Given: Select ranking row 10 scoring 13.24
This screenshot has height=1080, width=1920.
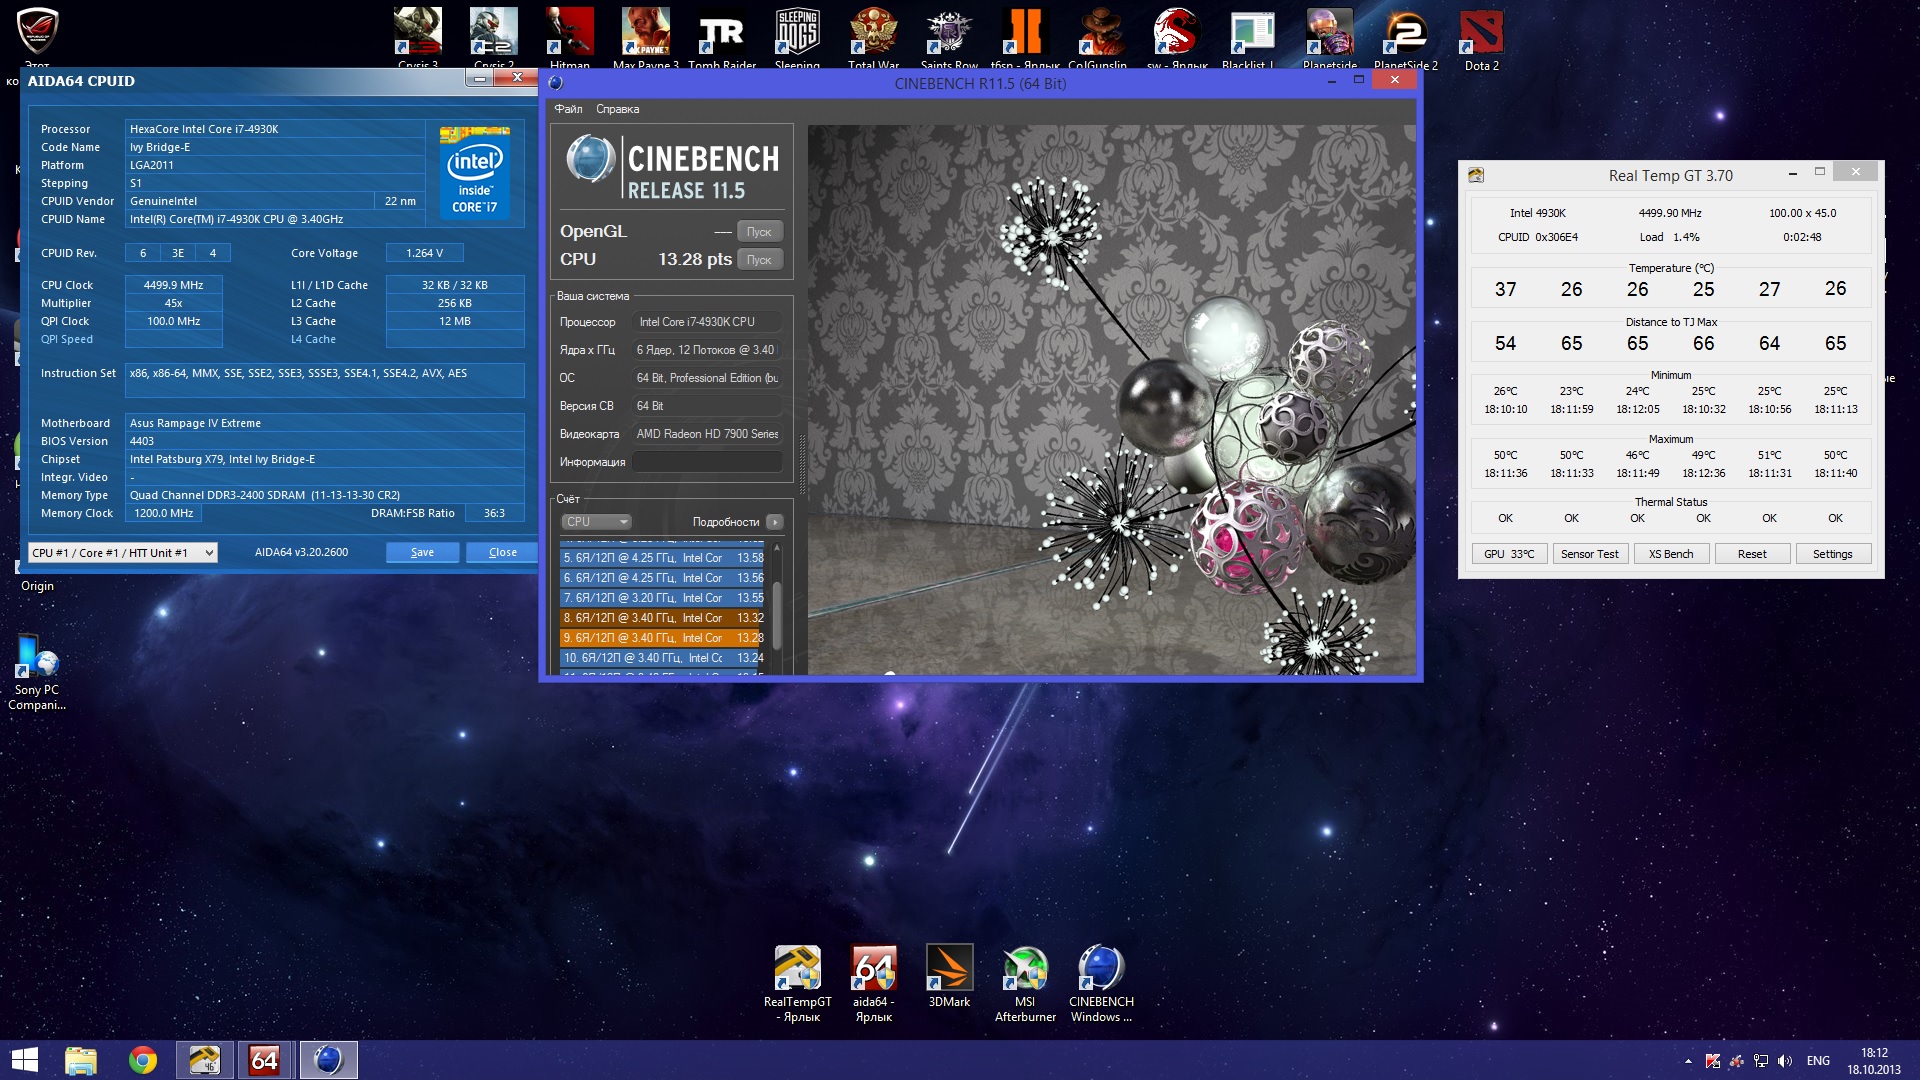Looking at the screenshot, I should [x=663, y=658].
